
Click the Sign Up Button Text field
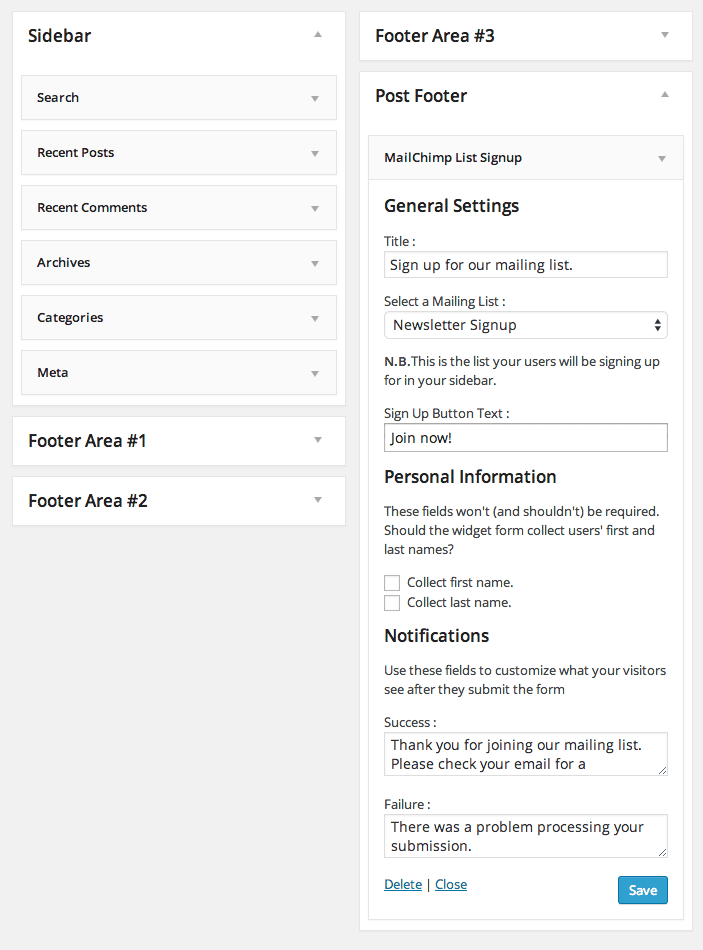click(525, 438)
